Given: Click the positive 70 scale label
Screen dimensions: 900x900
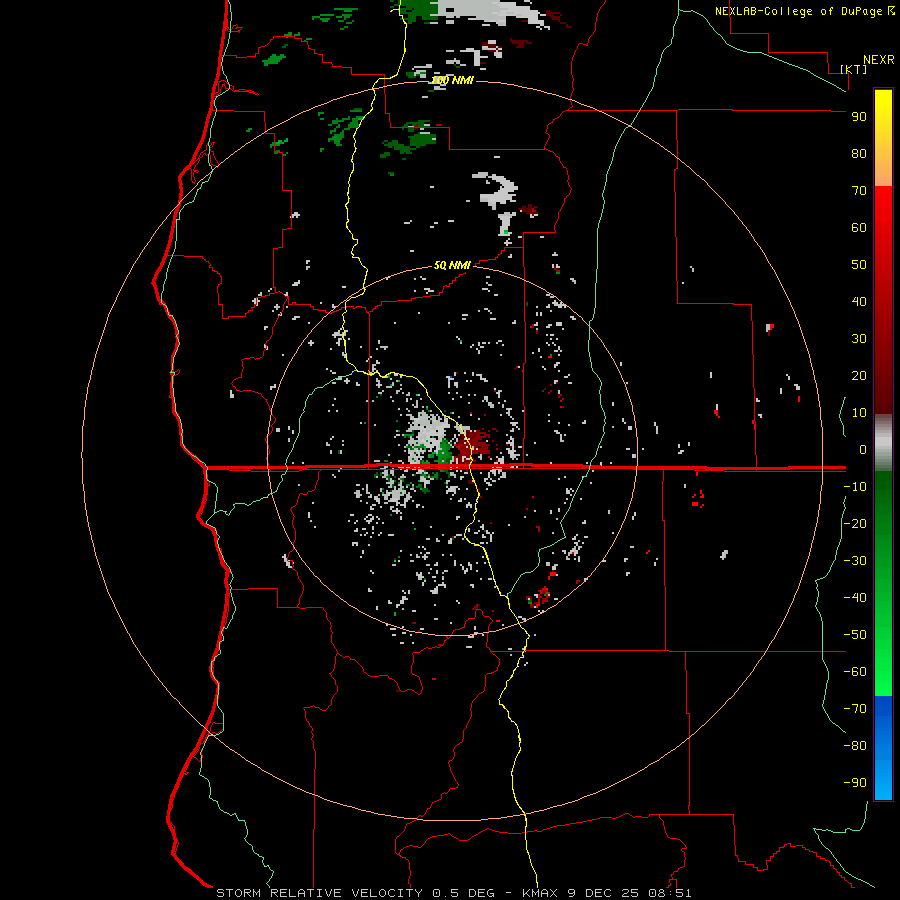Looking at the screenshot, I should (x=859, y=191).
